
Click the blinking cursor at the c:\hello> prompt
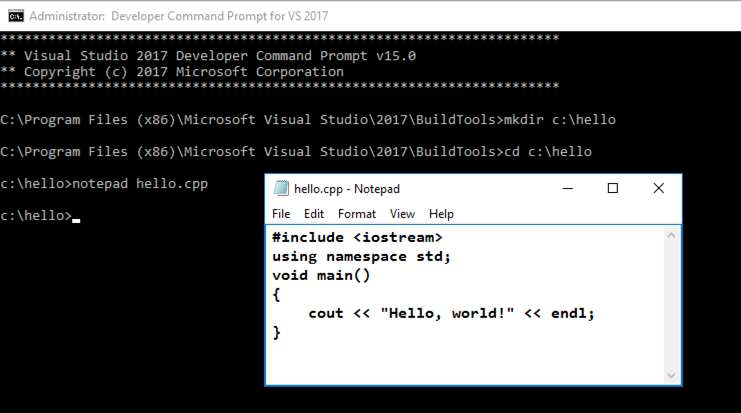(x=76, y=217)
